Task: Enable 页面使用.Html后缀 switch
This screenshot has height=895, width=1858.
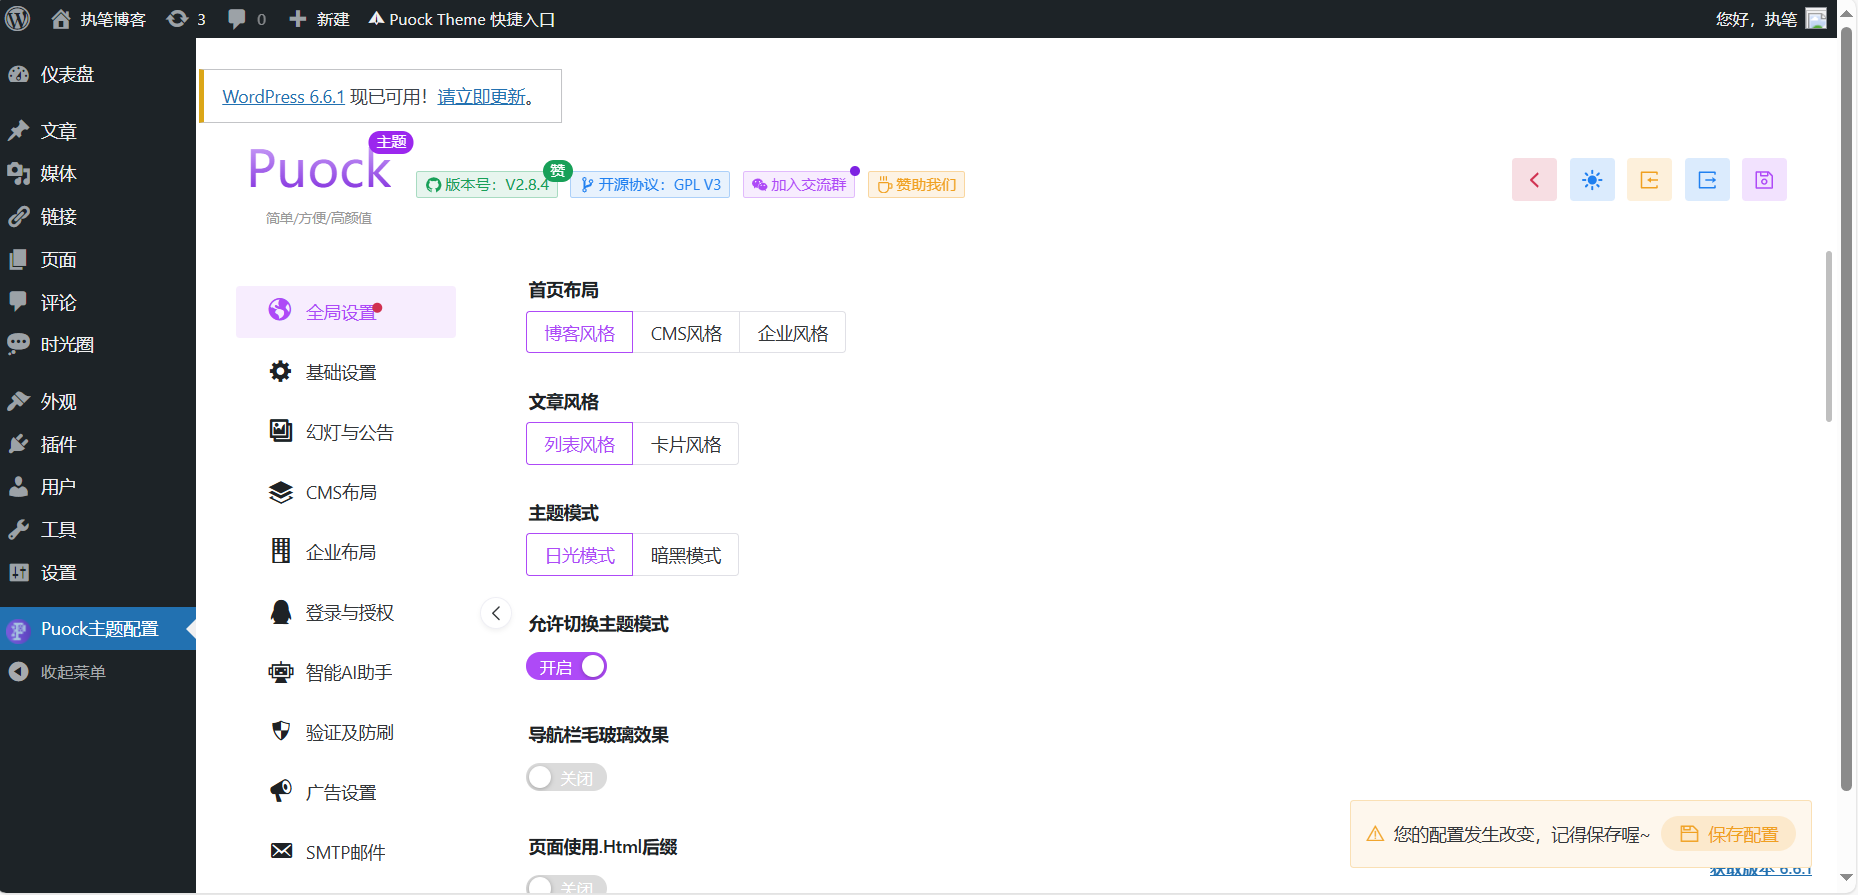Action: (x=567, y=886)
